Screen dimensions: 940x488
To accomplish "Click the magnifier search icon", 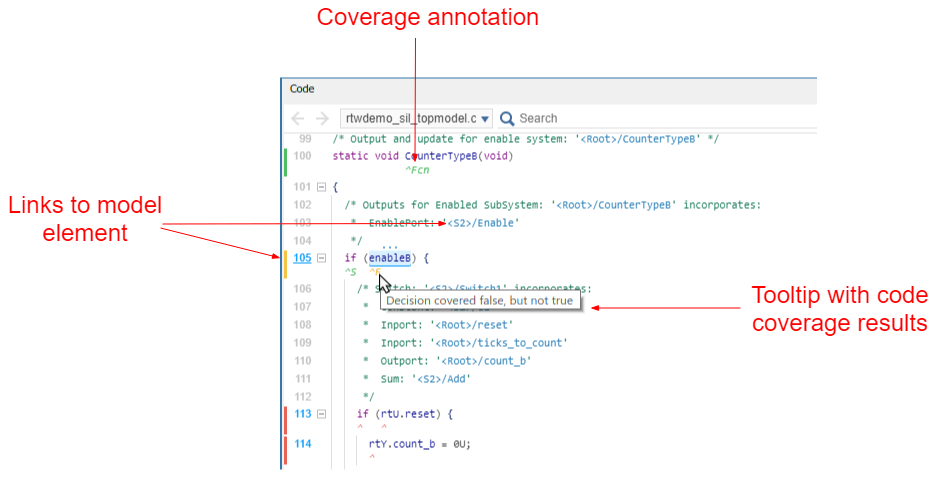I will pyautogui.click(x=507, y=119).
